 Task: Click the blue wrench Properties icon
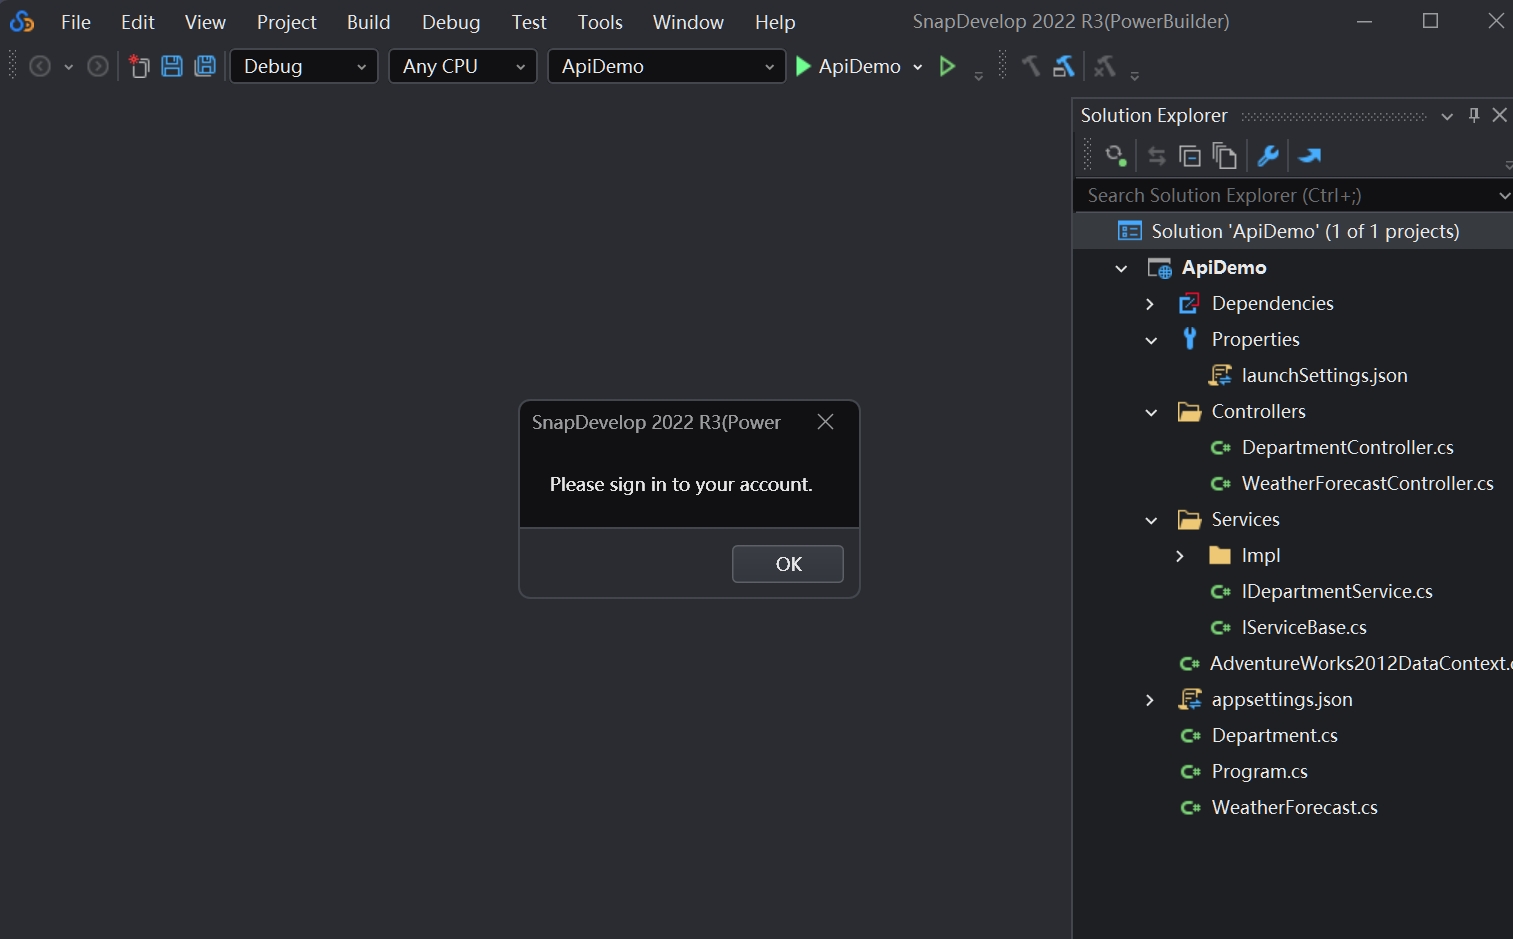click(1268, 156)
